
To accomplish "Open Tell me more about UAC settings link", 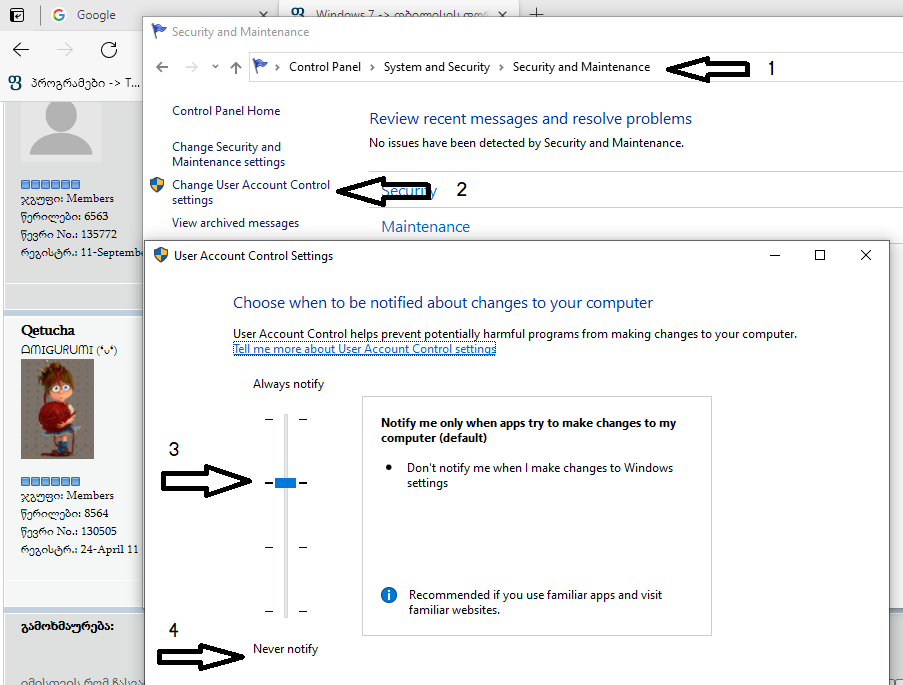I will tap(364, 349).
